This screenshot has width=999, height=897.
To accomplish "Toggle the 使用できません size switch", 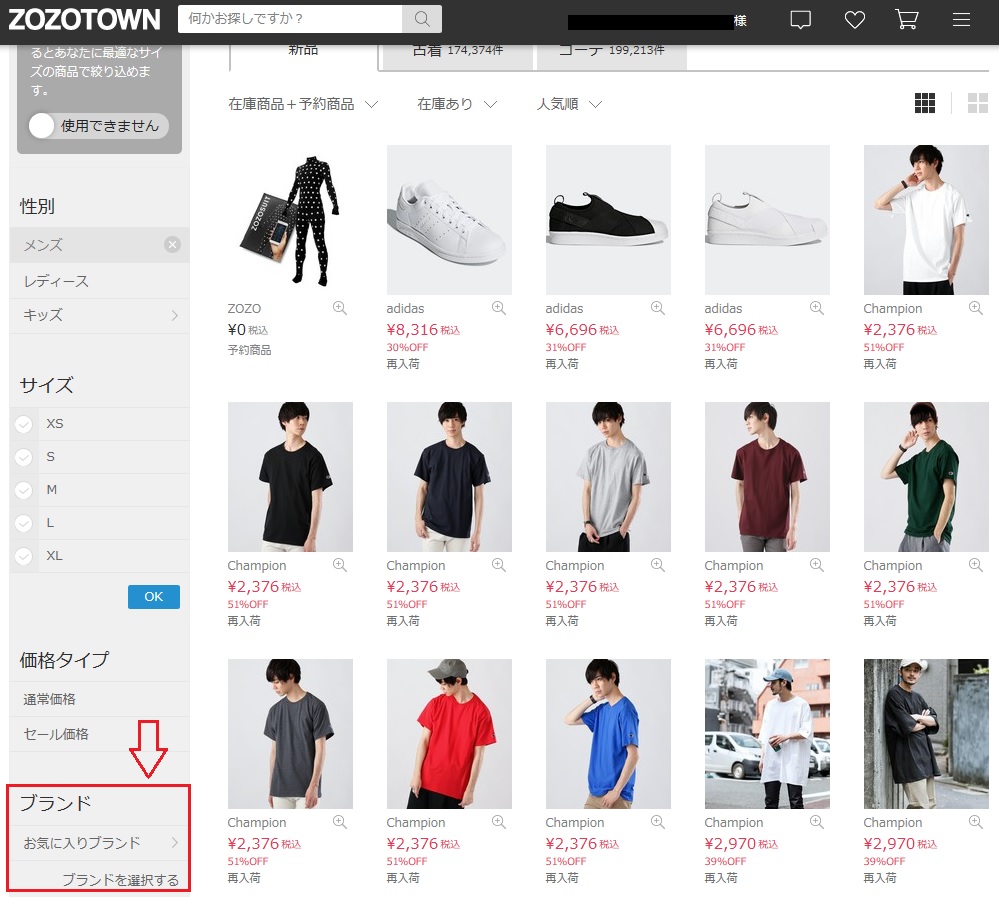I will (99, 126).
